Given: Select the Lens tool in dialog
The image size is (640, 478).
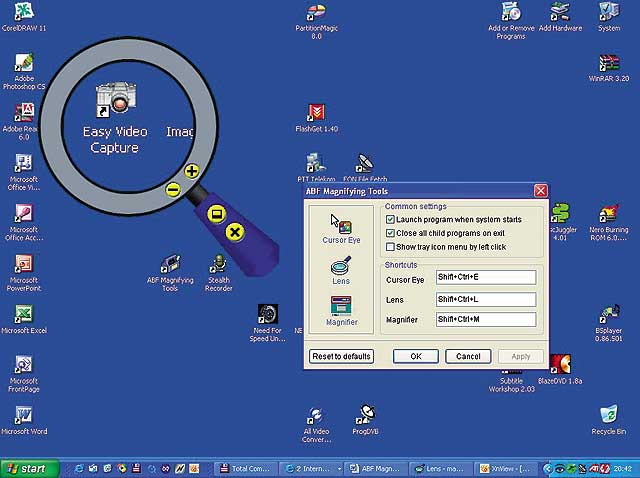Looking at the screenshot, I should tap(341, 270).
